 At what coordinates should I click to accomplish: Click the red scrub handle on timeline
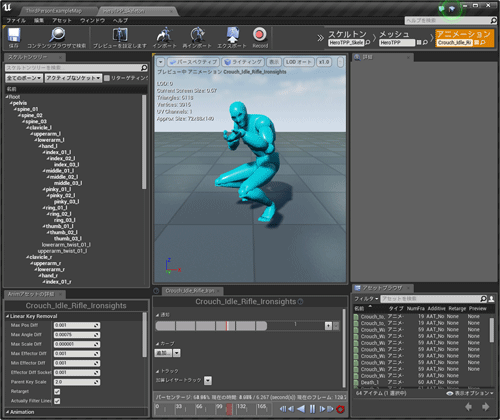coord(229,410)
